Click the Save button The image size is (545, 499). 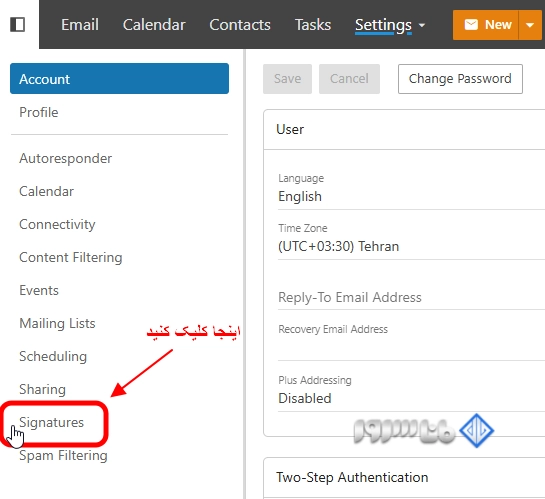pyautogui.click(x=287, y=79)
